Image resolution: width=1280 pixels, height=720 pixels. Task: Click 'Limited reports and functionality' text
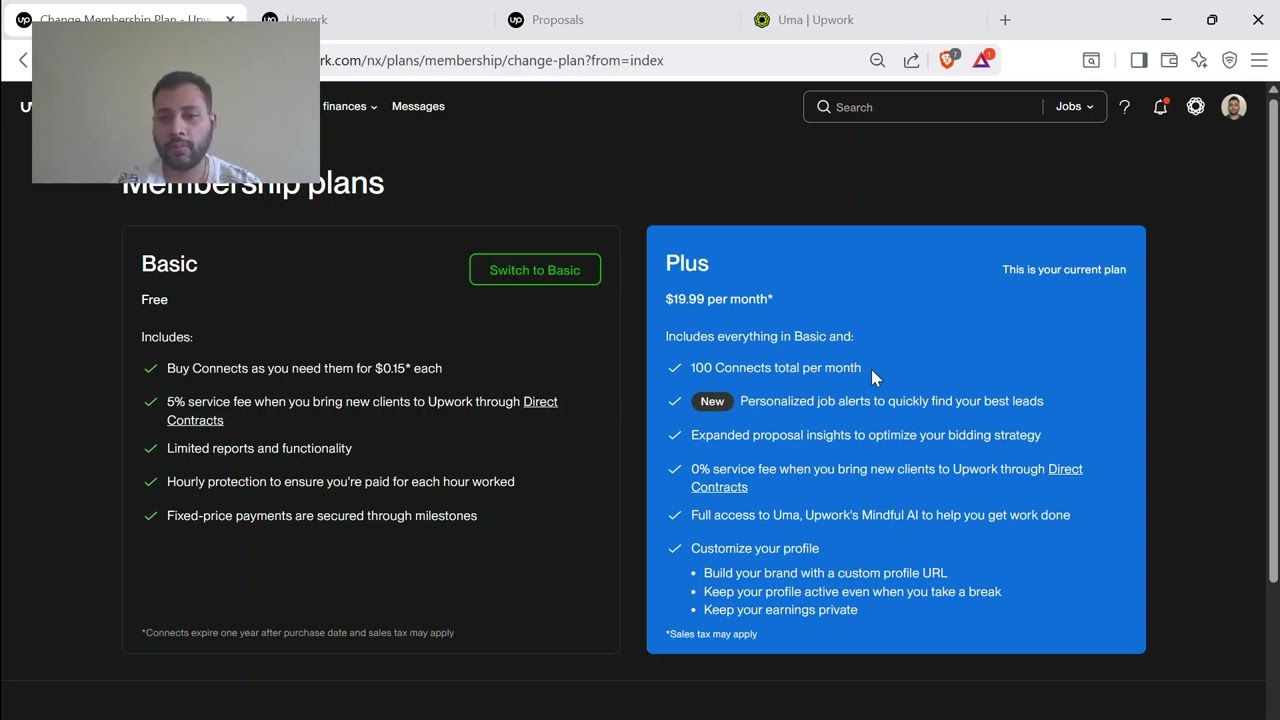click(259, 449)
